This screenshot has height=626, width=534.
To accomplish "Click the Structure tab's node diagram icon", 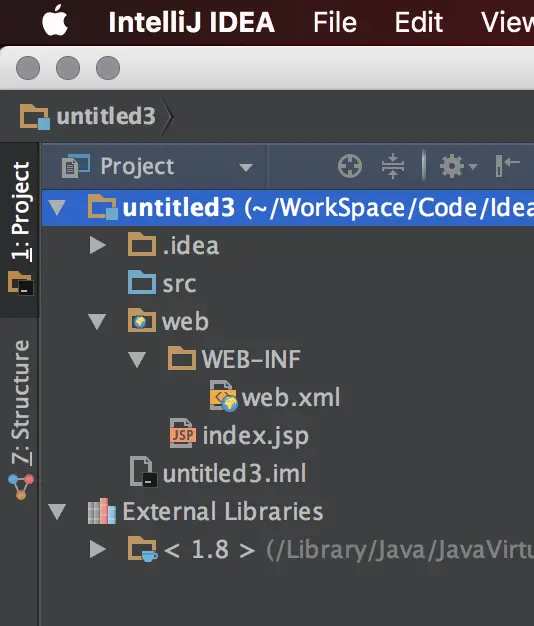I will pos(21,486).
